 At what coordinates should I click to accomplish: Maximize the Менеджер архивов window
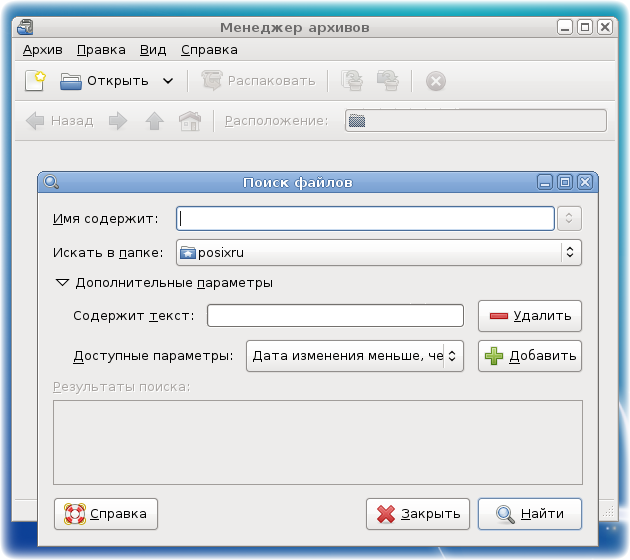click(x=585, y=27)
